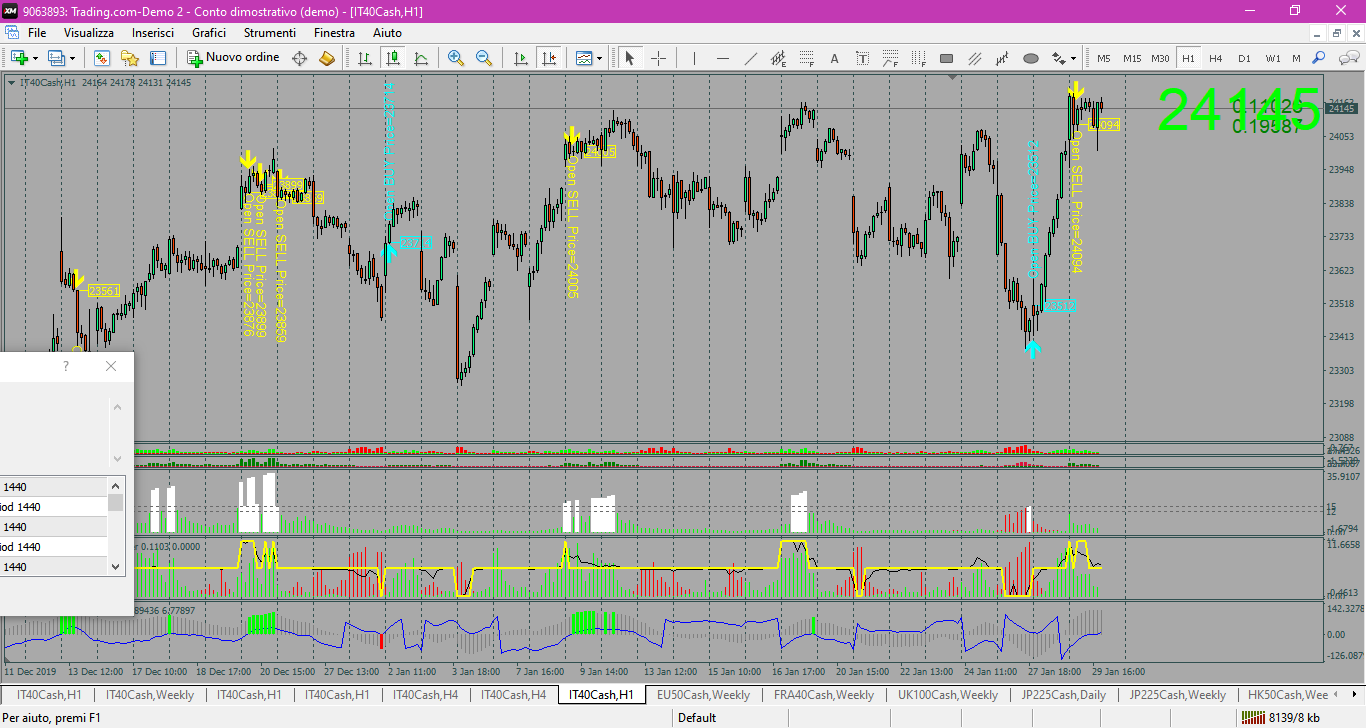Open the Strumenti menu

(x=270, y=33)
